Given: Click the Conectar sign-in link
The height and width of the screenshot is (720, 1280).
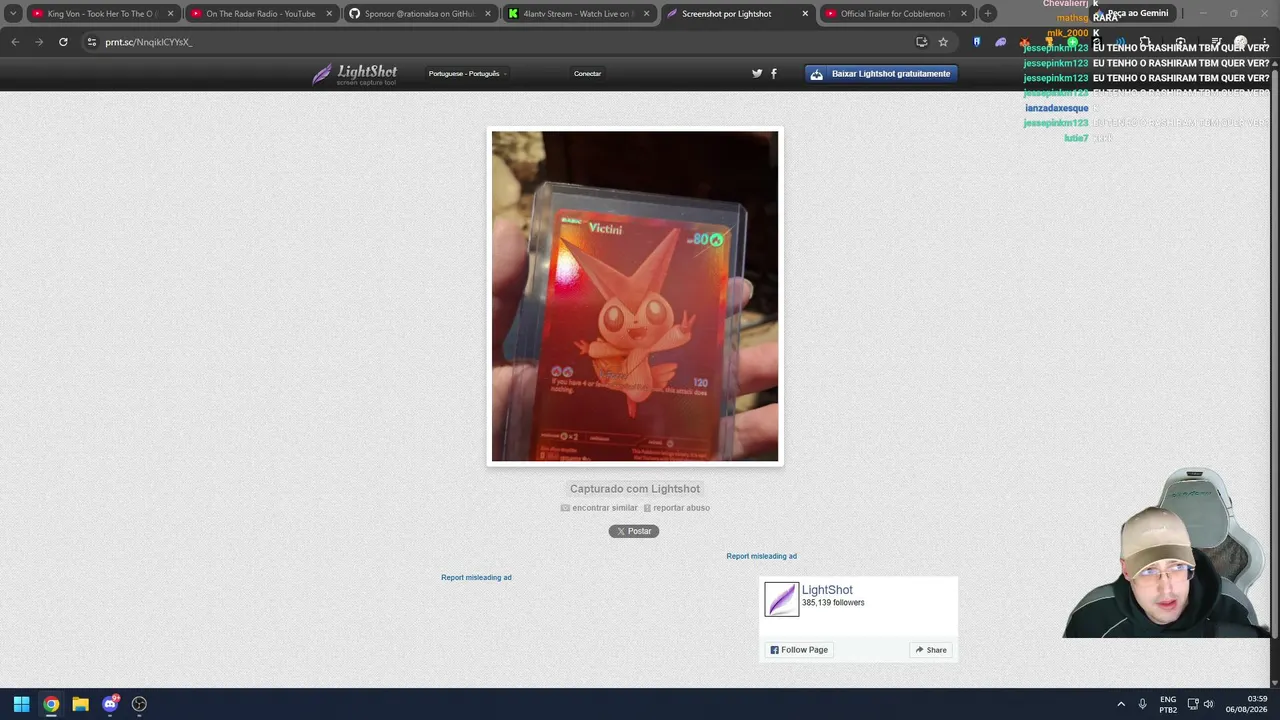Looking at the screenshot, I should point(587,73).
